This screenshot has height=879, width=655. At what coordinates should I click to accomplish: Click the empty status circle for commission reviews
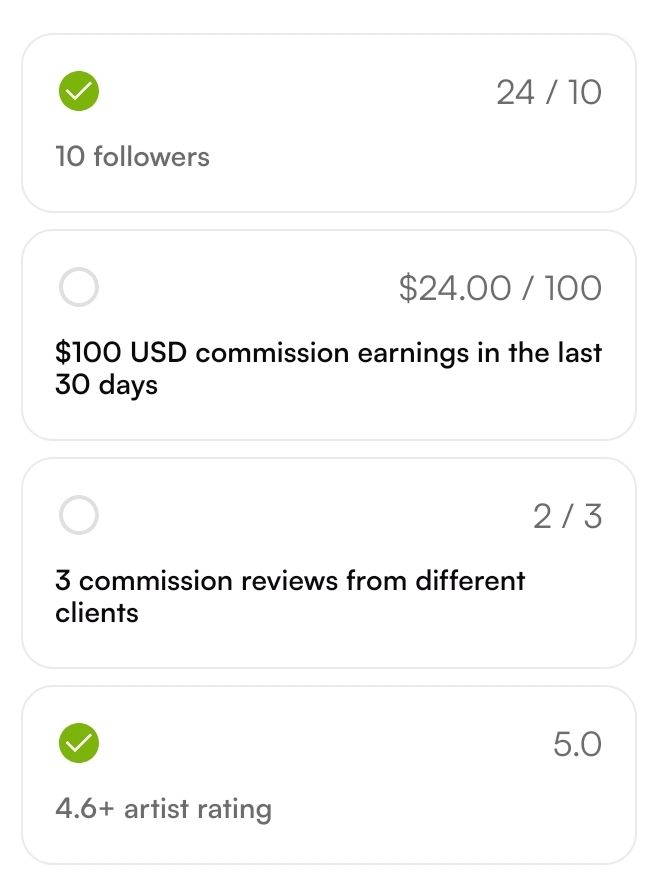click(x=79, y=515)
